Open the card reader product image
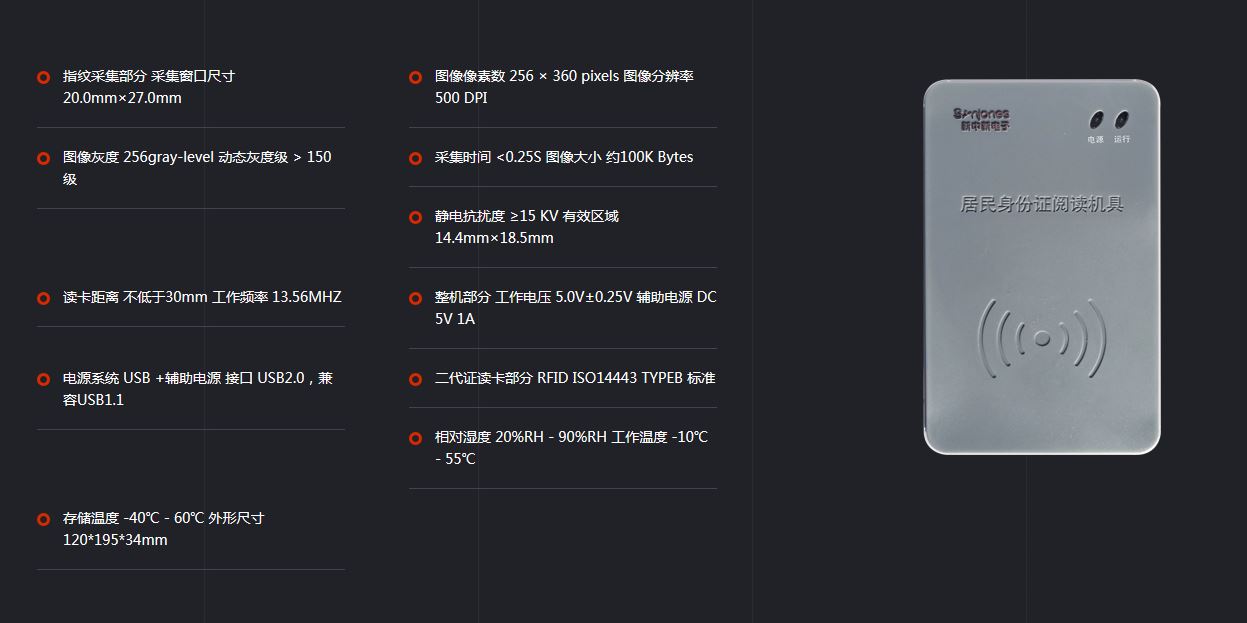This screenshot has width=1247, height=623. point(1042,266)
